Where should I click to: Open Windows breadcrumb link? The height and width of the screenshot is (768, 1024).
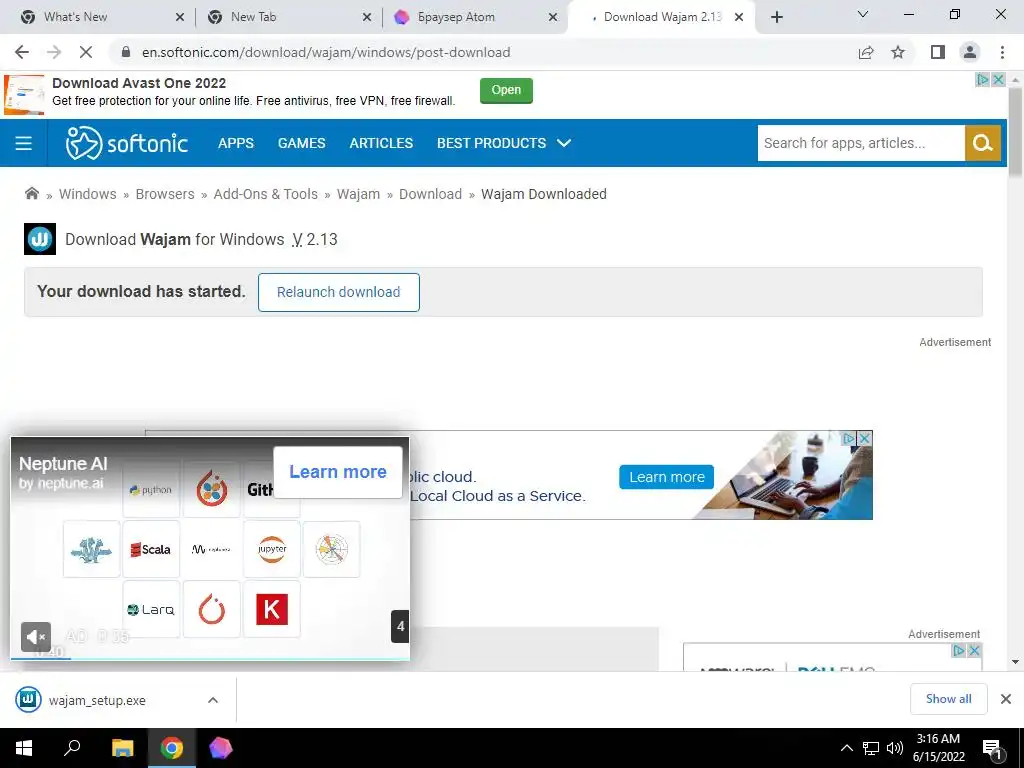tap(88, 194)
